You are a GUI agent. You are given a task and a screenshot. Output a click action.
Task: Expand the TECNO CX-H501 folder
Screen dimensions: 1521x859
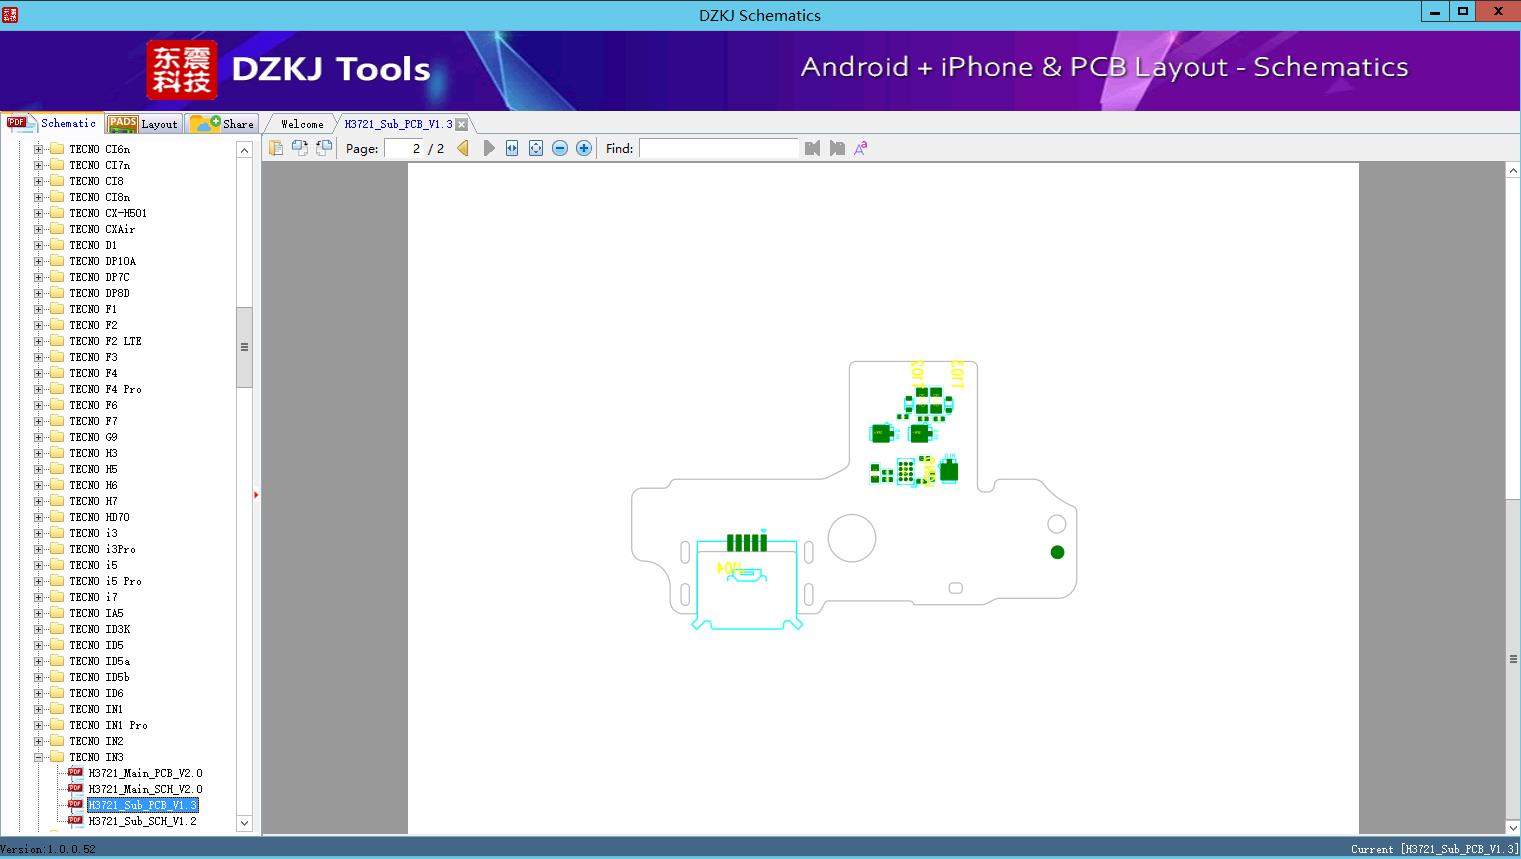click(x=39, y=213)
